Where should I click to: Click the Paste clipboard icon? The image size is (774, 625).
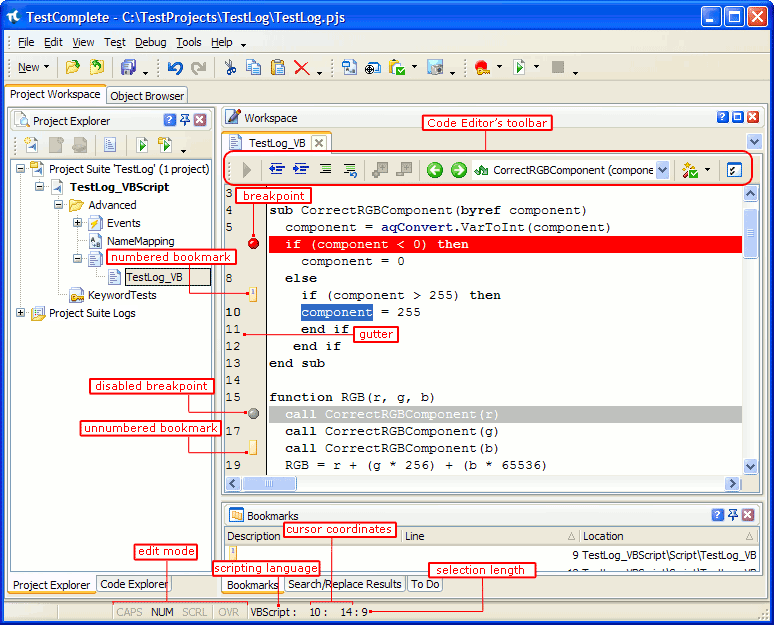click(278, 67)
